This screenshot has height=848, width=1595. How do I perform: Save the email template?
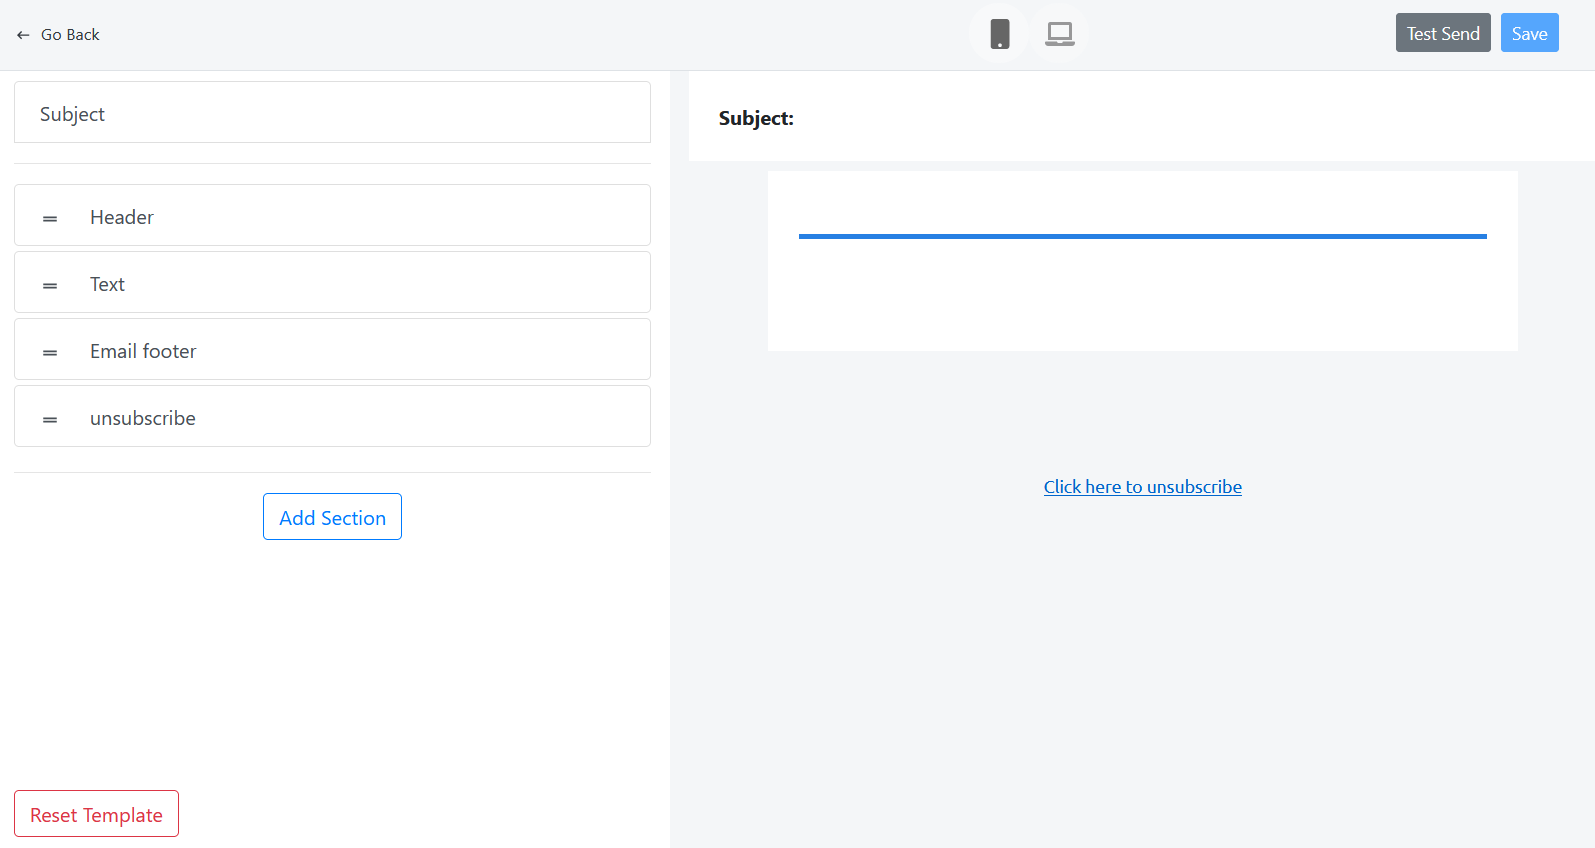pos(1529,33)
